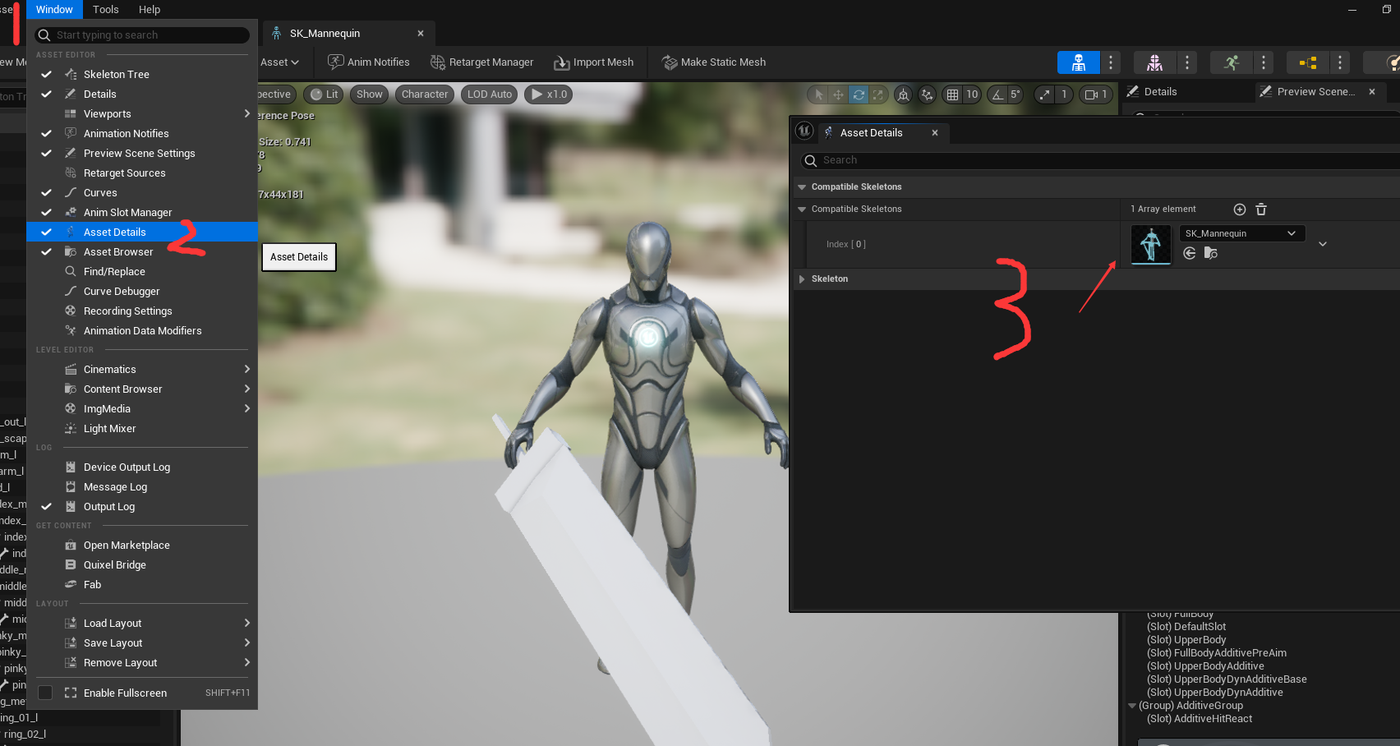Click Make Static Mesh button
Viewport: 1400px width, 746px height.
[x=714, y=62]
